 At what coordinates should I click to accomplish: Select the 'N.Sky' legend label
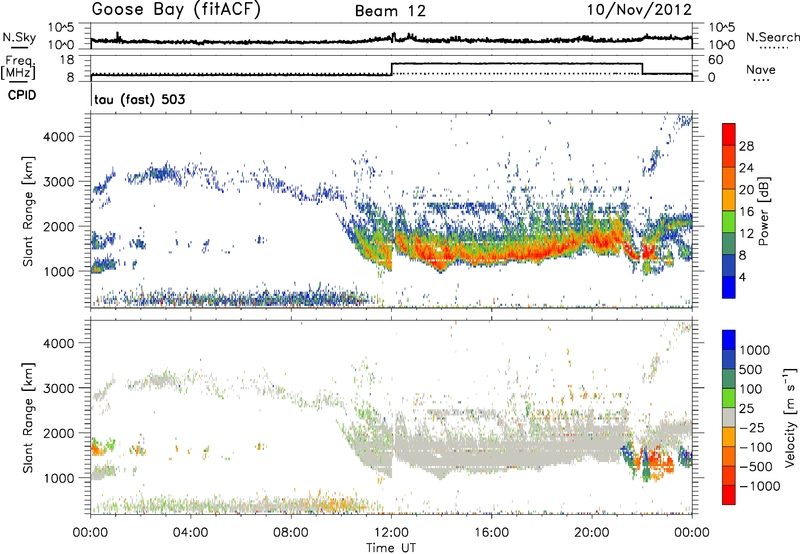click(19, 37)
